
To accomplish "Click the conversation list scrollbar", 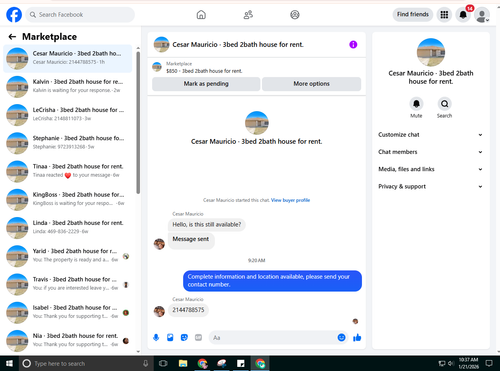I will [x=138, y=122].
